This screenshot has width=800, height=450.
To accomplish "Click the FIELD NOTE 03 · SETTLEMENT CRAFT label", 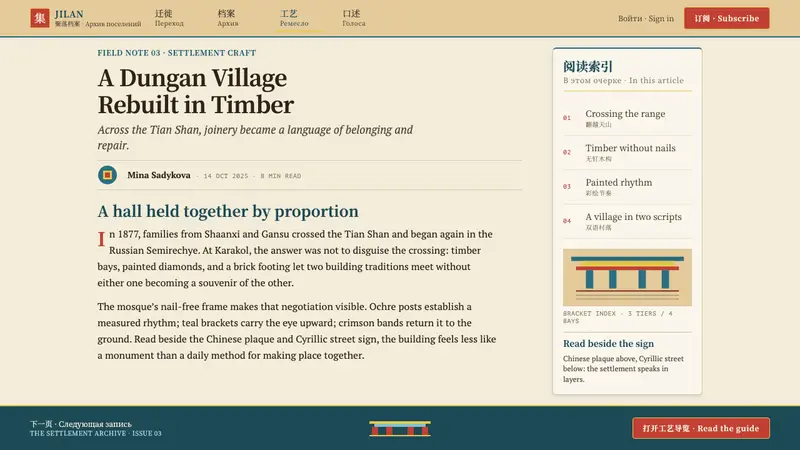I will click(x=177, y=53).
